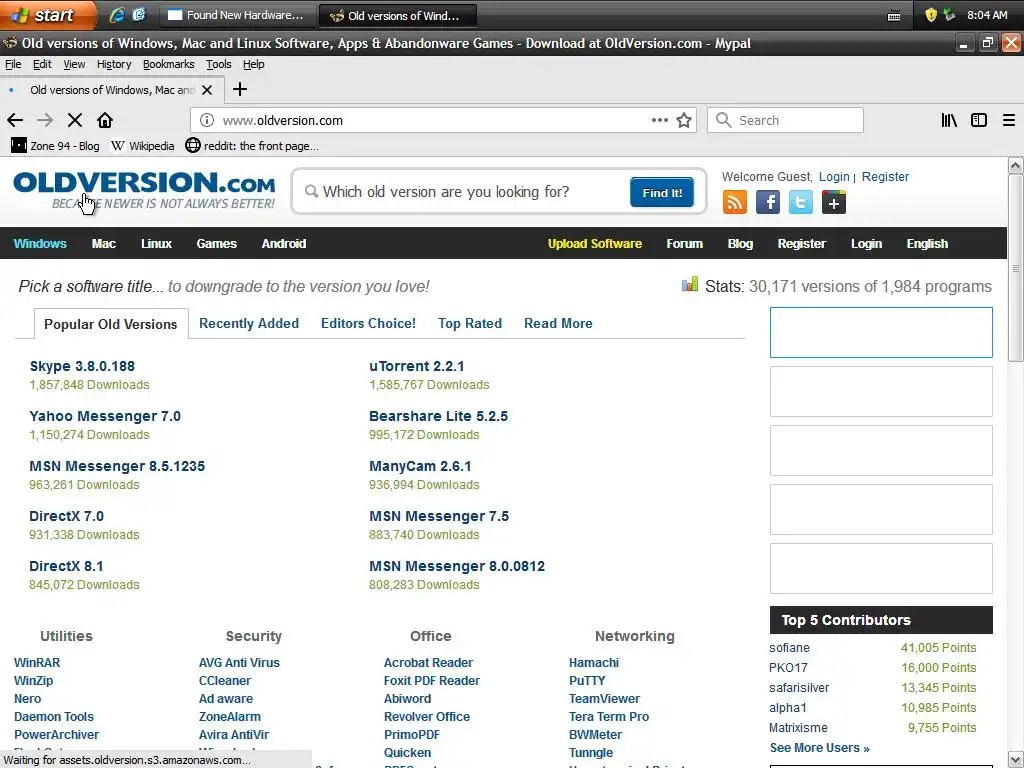This screenshot has height=768, width=1024.
Task: Open the Windows start button
Action: tap(46, 15)
